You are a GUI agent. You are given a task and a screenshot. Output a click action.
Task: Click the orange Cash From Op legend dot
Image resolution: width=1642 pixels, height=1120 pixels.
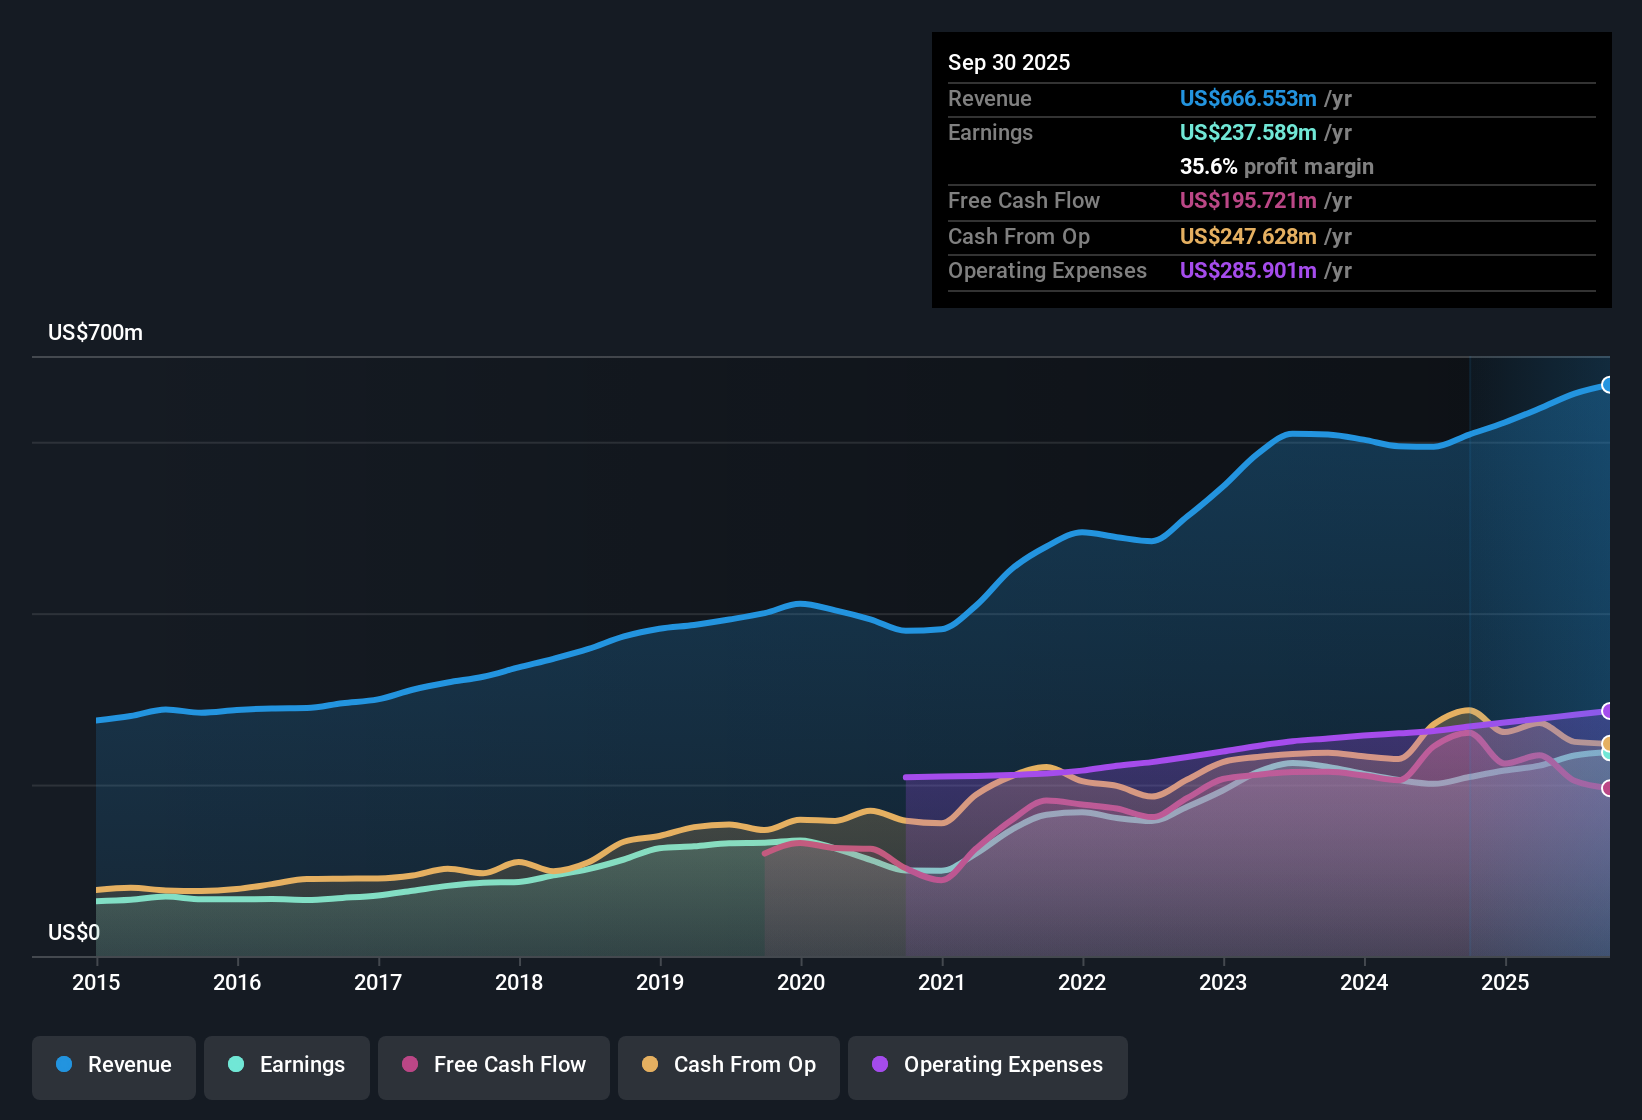point(649,1065)
